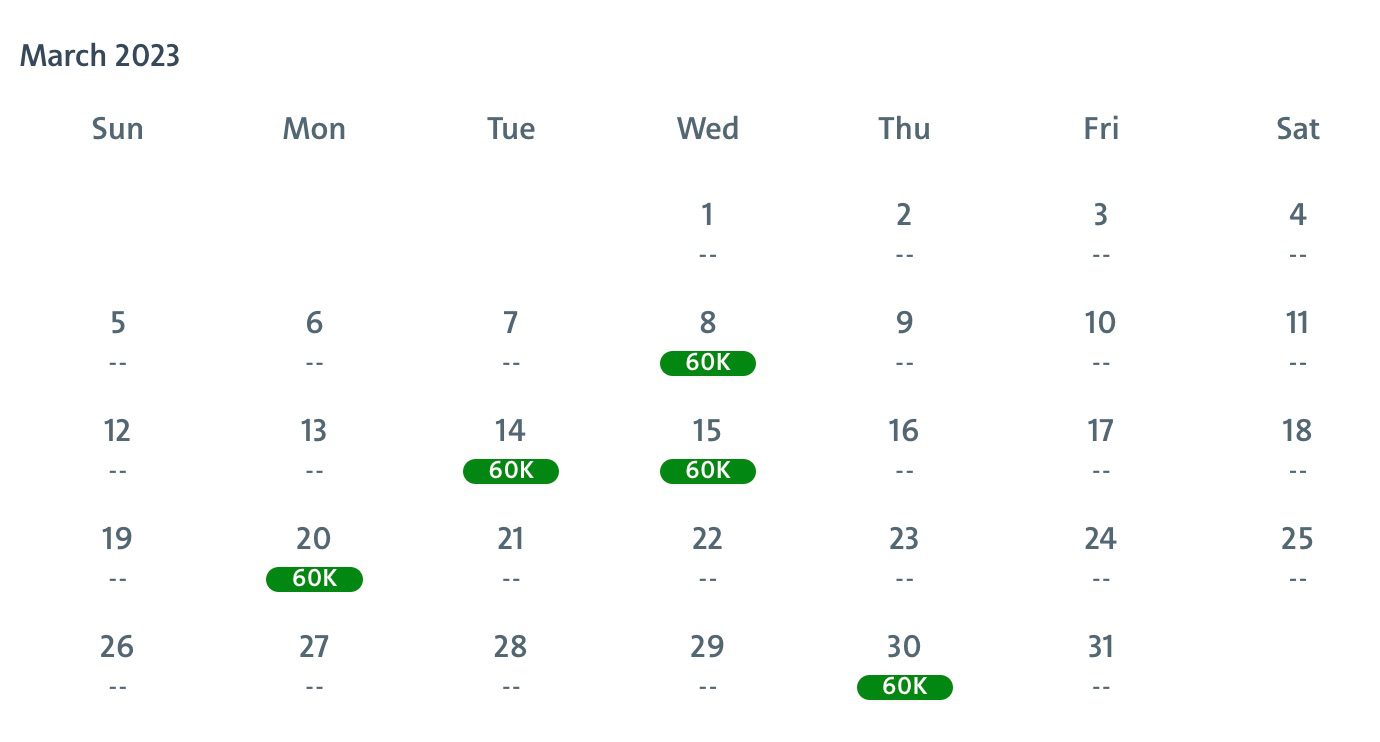Select March 25 on the calendar
The image size is (1380, 742).
pyautogui.click(x=1297, y=538)
